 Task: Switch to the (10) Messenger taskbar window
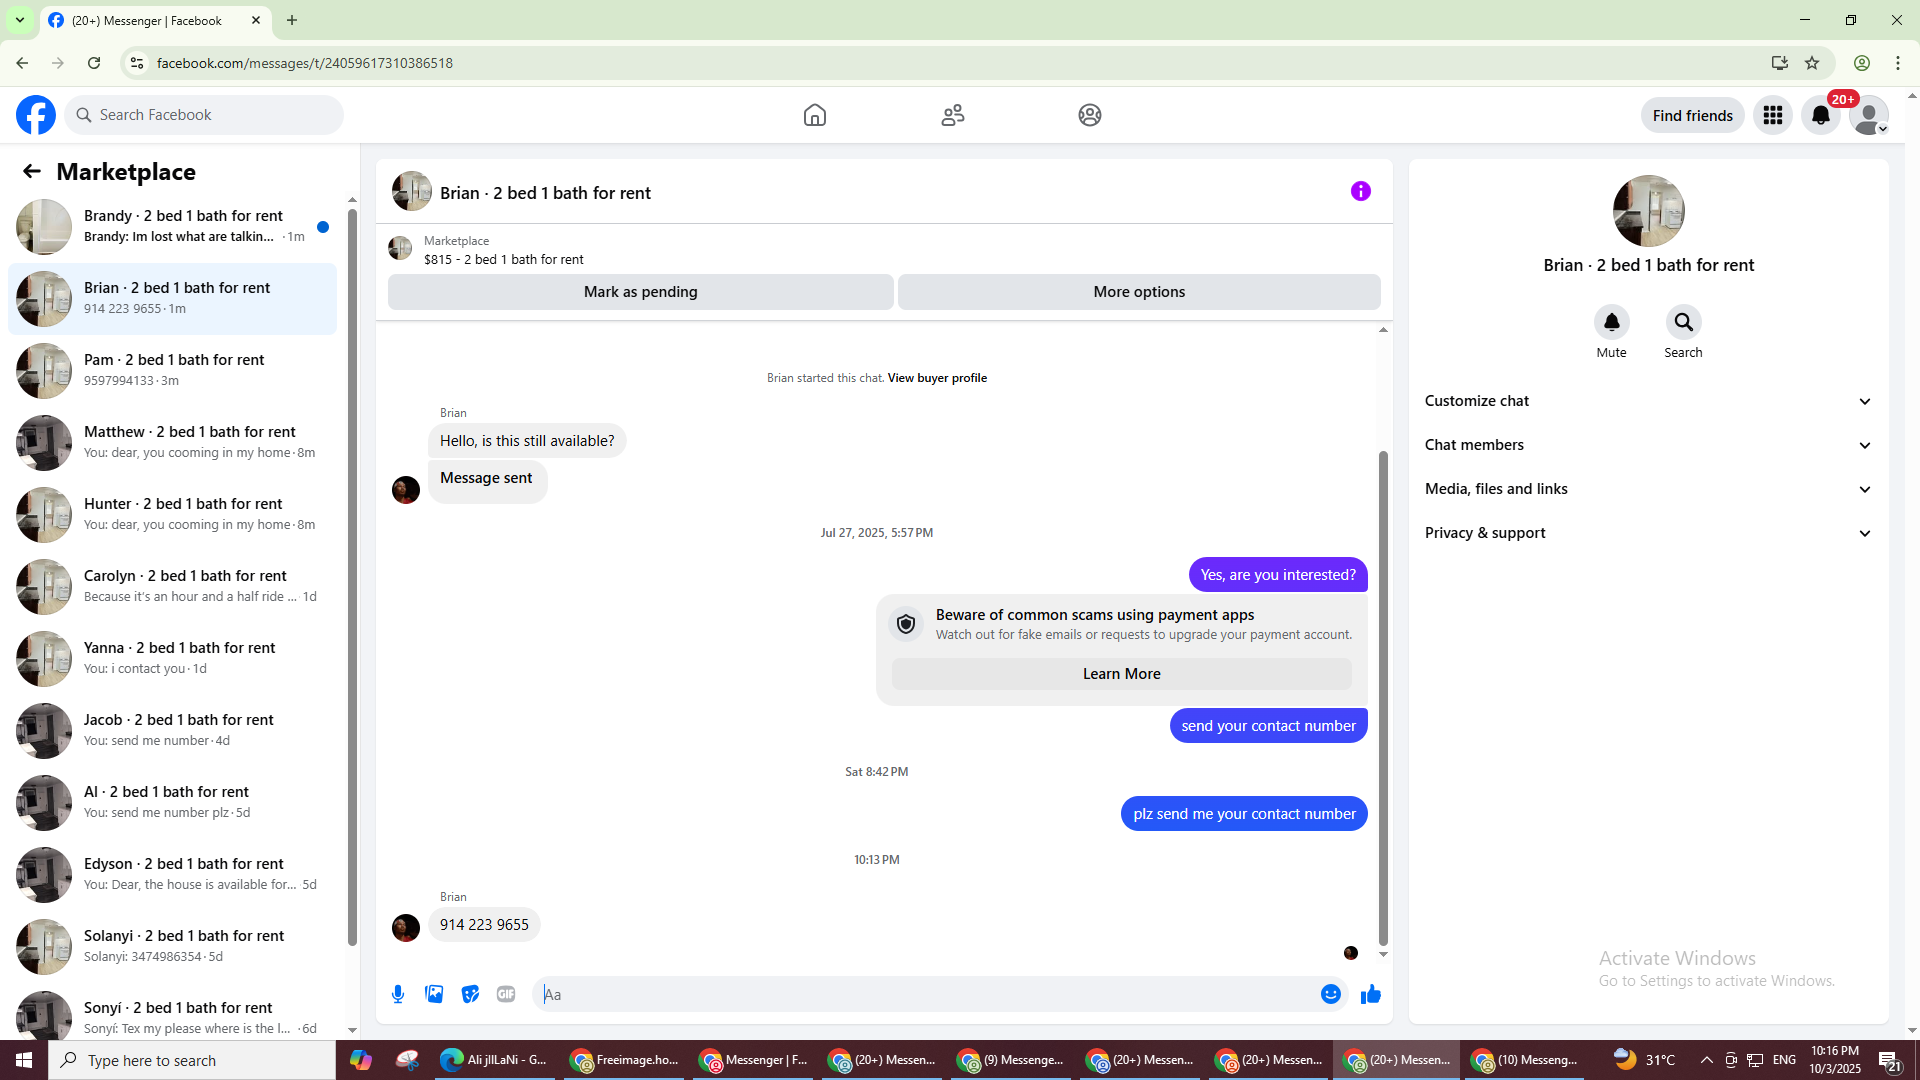(x=1525, y=1060)
